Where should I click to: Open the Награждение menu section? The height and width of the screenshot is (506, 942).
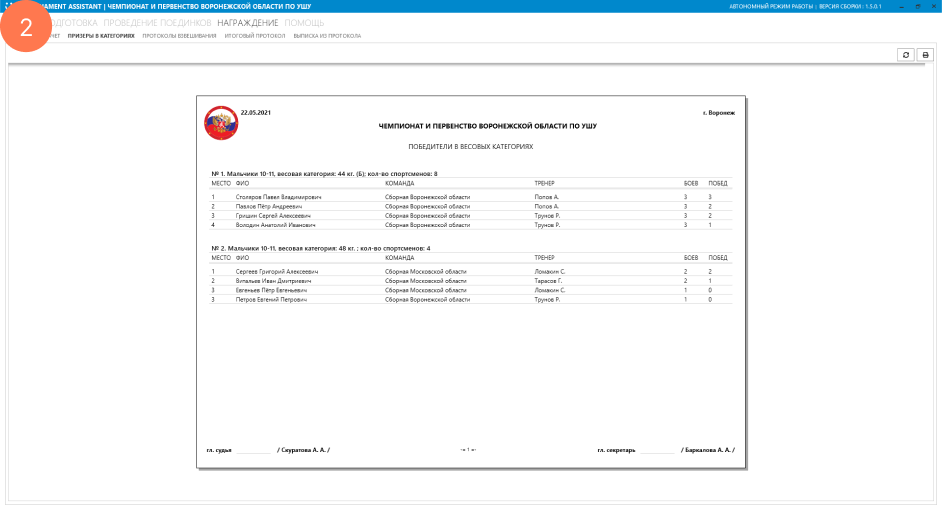click(x=247, y=22)
